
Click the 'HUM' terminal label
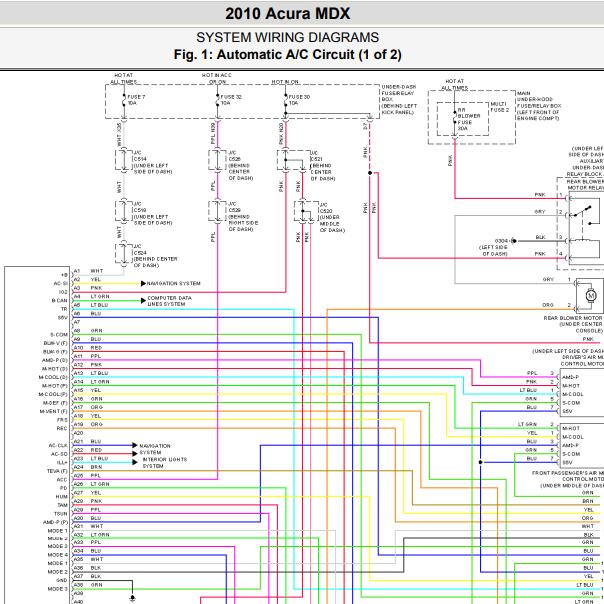62,497
